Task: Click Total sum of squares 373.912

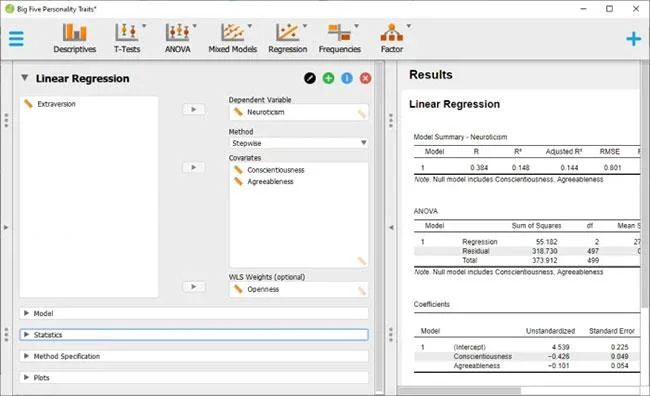Action: (545, 260)
